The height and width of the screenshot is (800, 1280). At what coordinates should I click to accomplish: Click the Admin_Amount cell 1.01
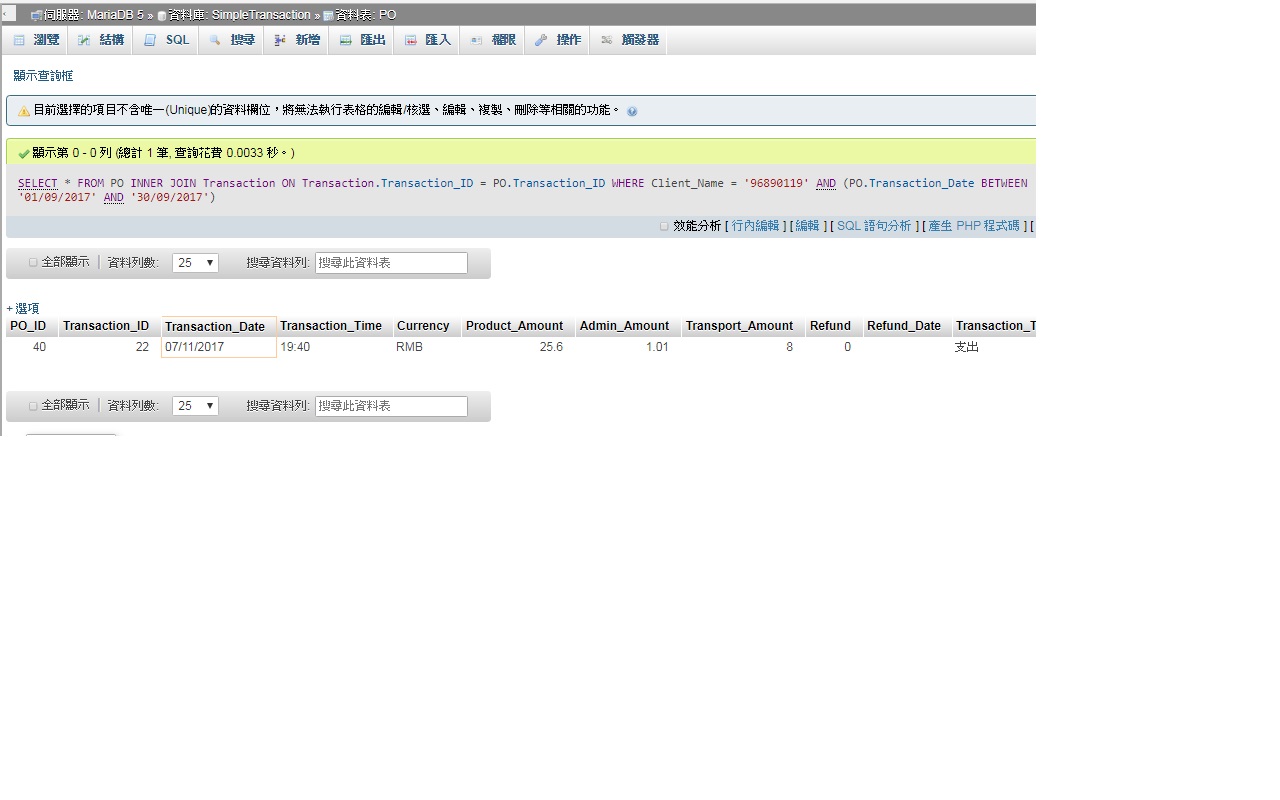(628, 347)
